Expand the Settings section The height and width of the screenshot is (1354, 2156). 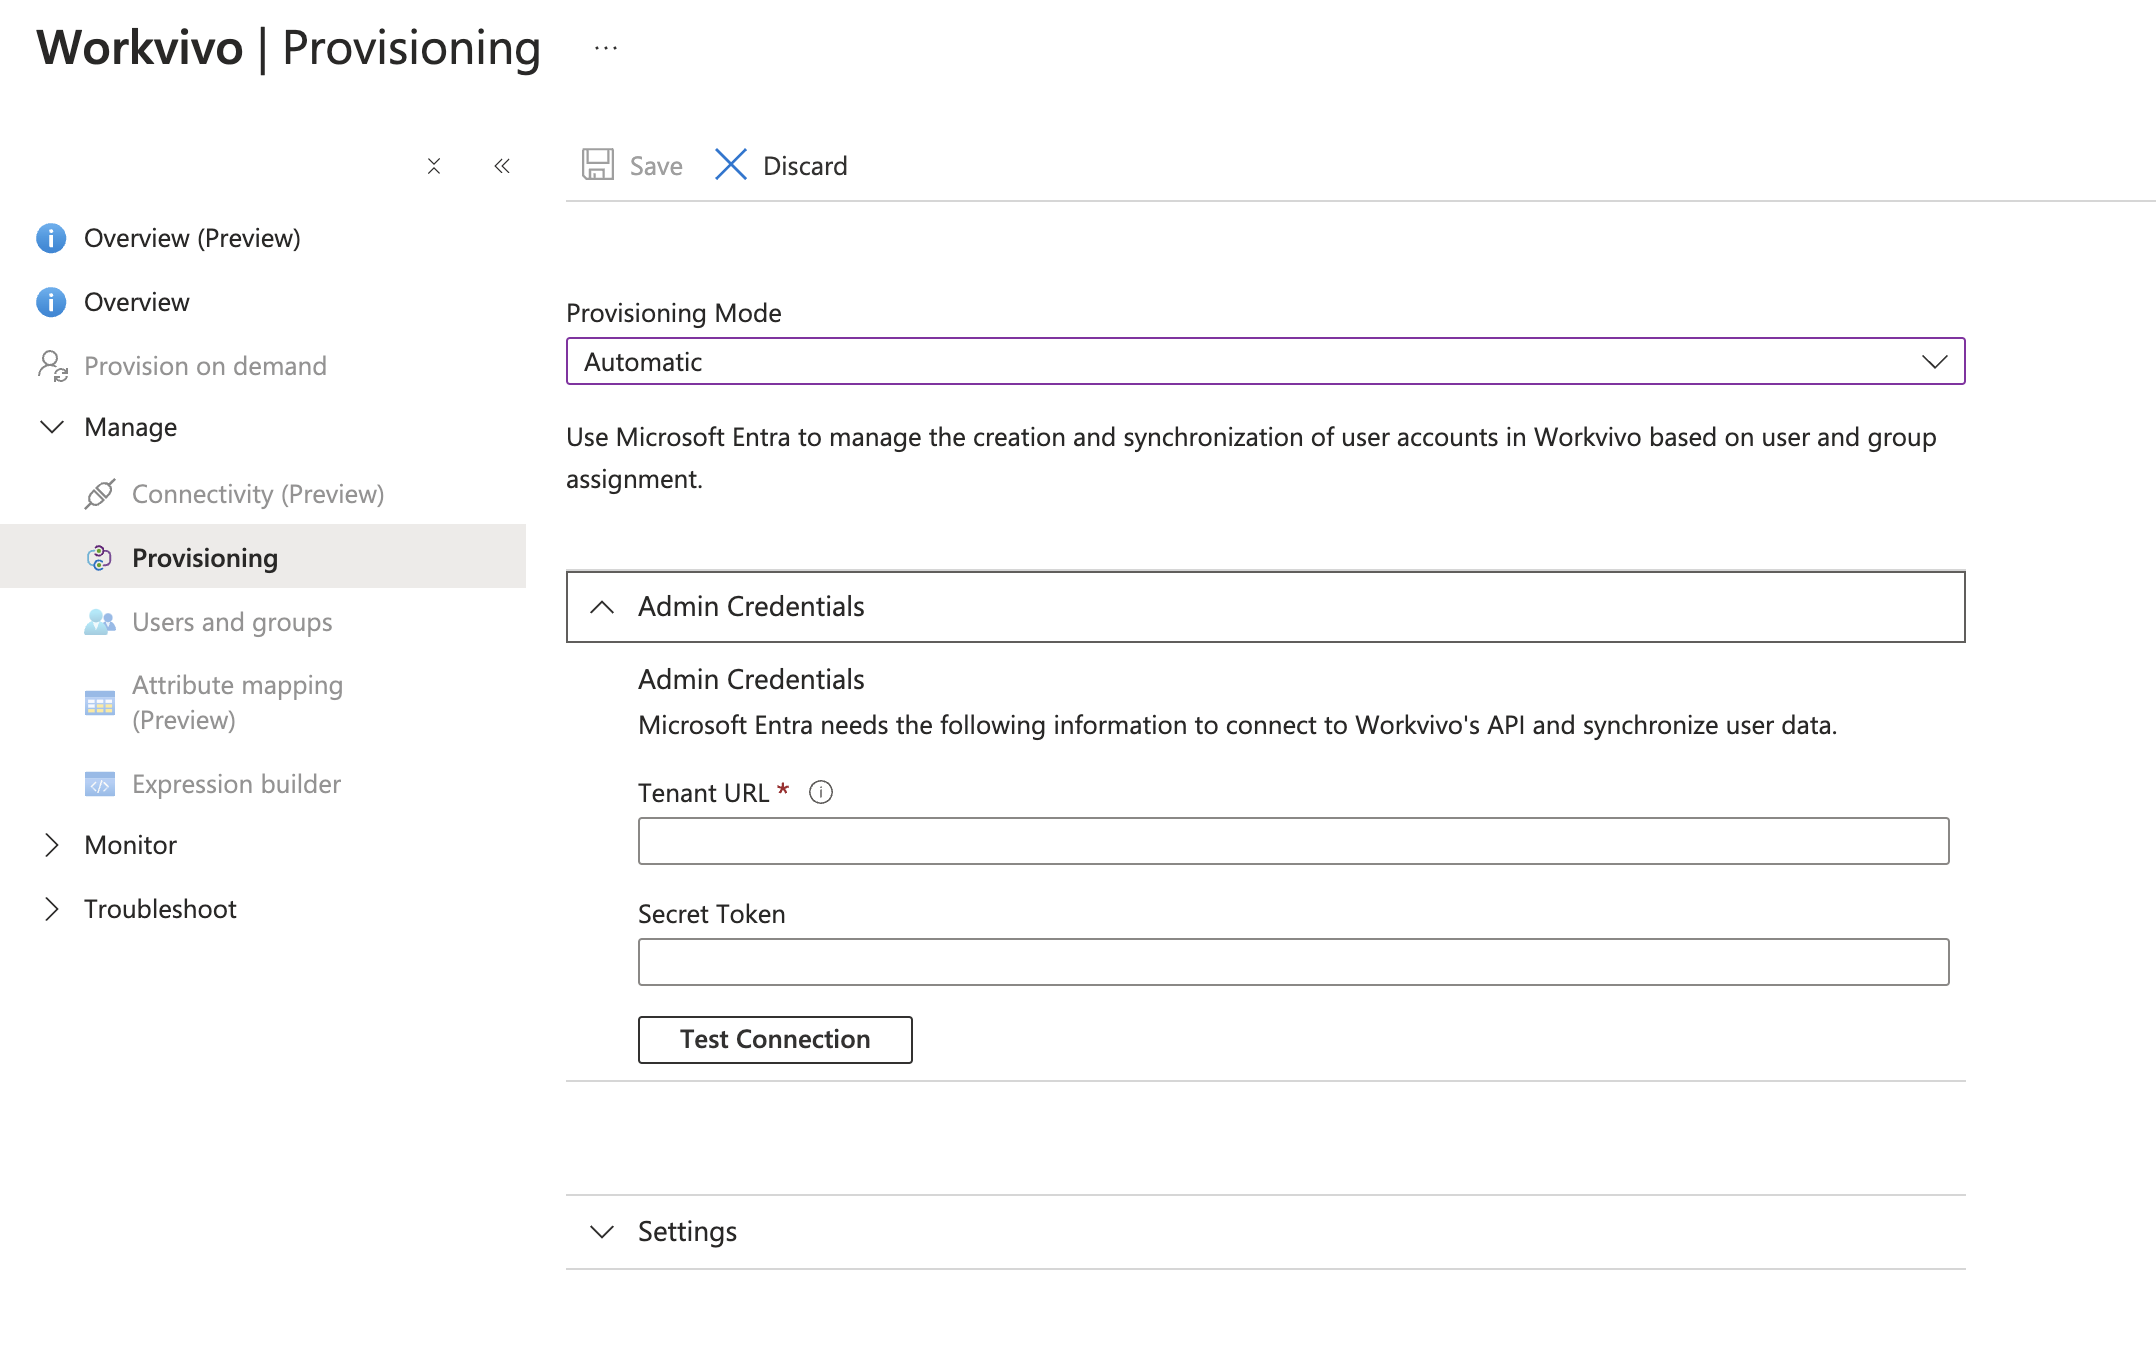(602, 1232)
